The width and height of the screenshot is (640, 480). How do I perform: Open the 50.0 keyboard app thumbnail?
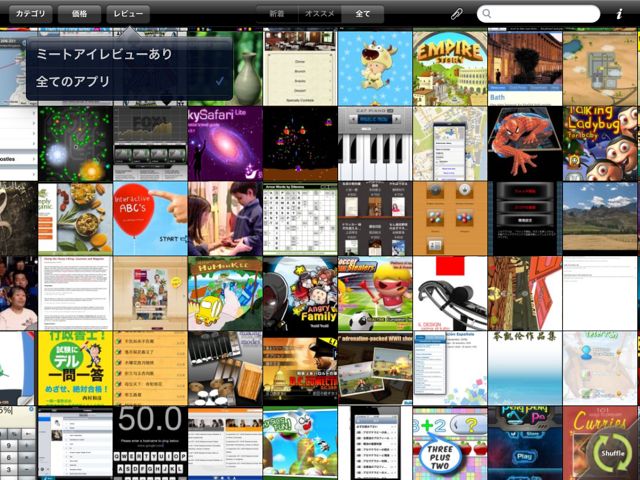click(x=150, y=443)
